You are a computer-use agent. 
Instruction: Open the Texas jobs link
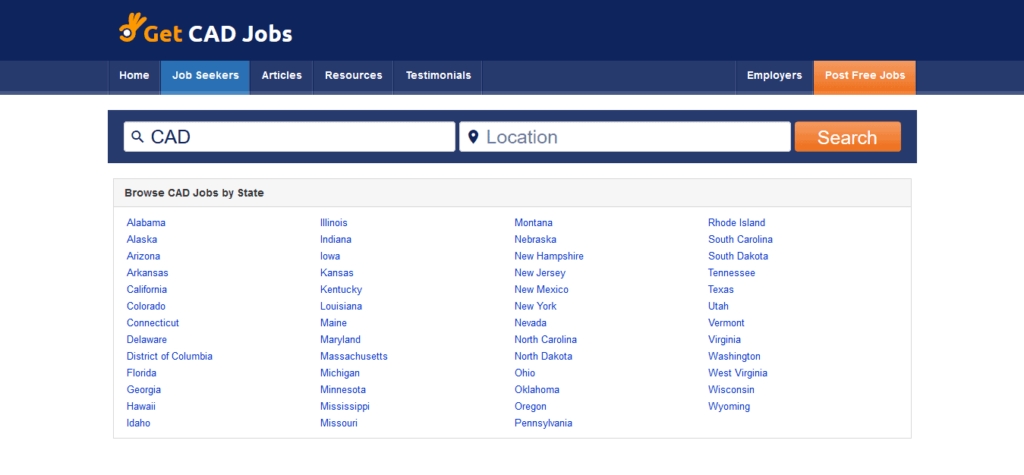721,290
